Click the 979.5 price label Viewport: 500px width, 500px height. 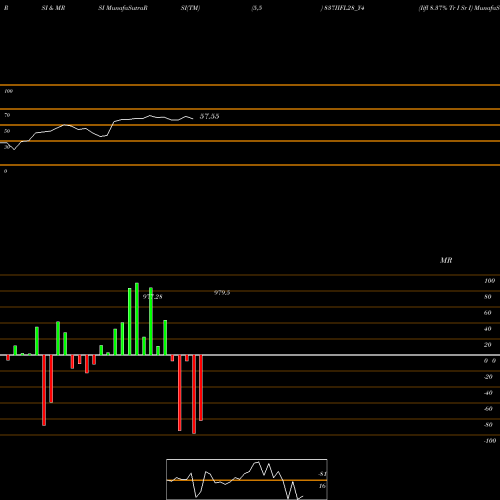222,293
